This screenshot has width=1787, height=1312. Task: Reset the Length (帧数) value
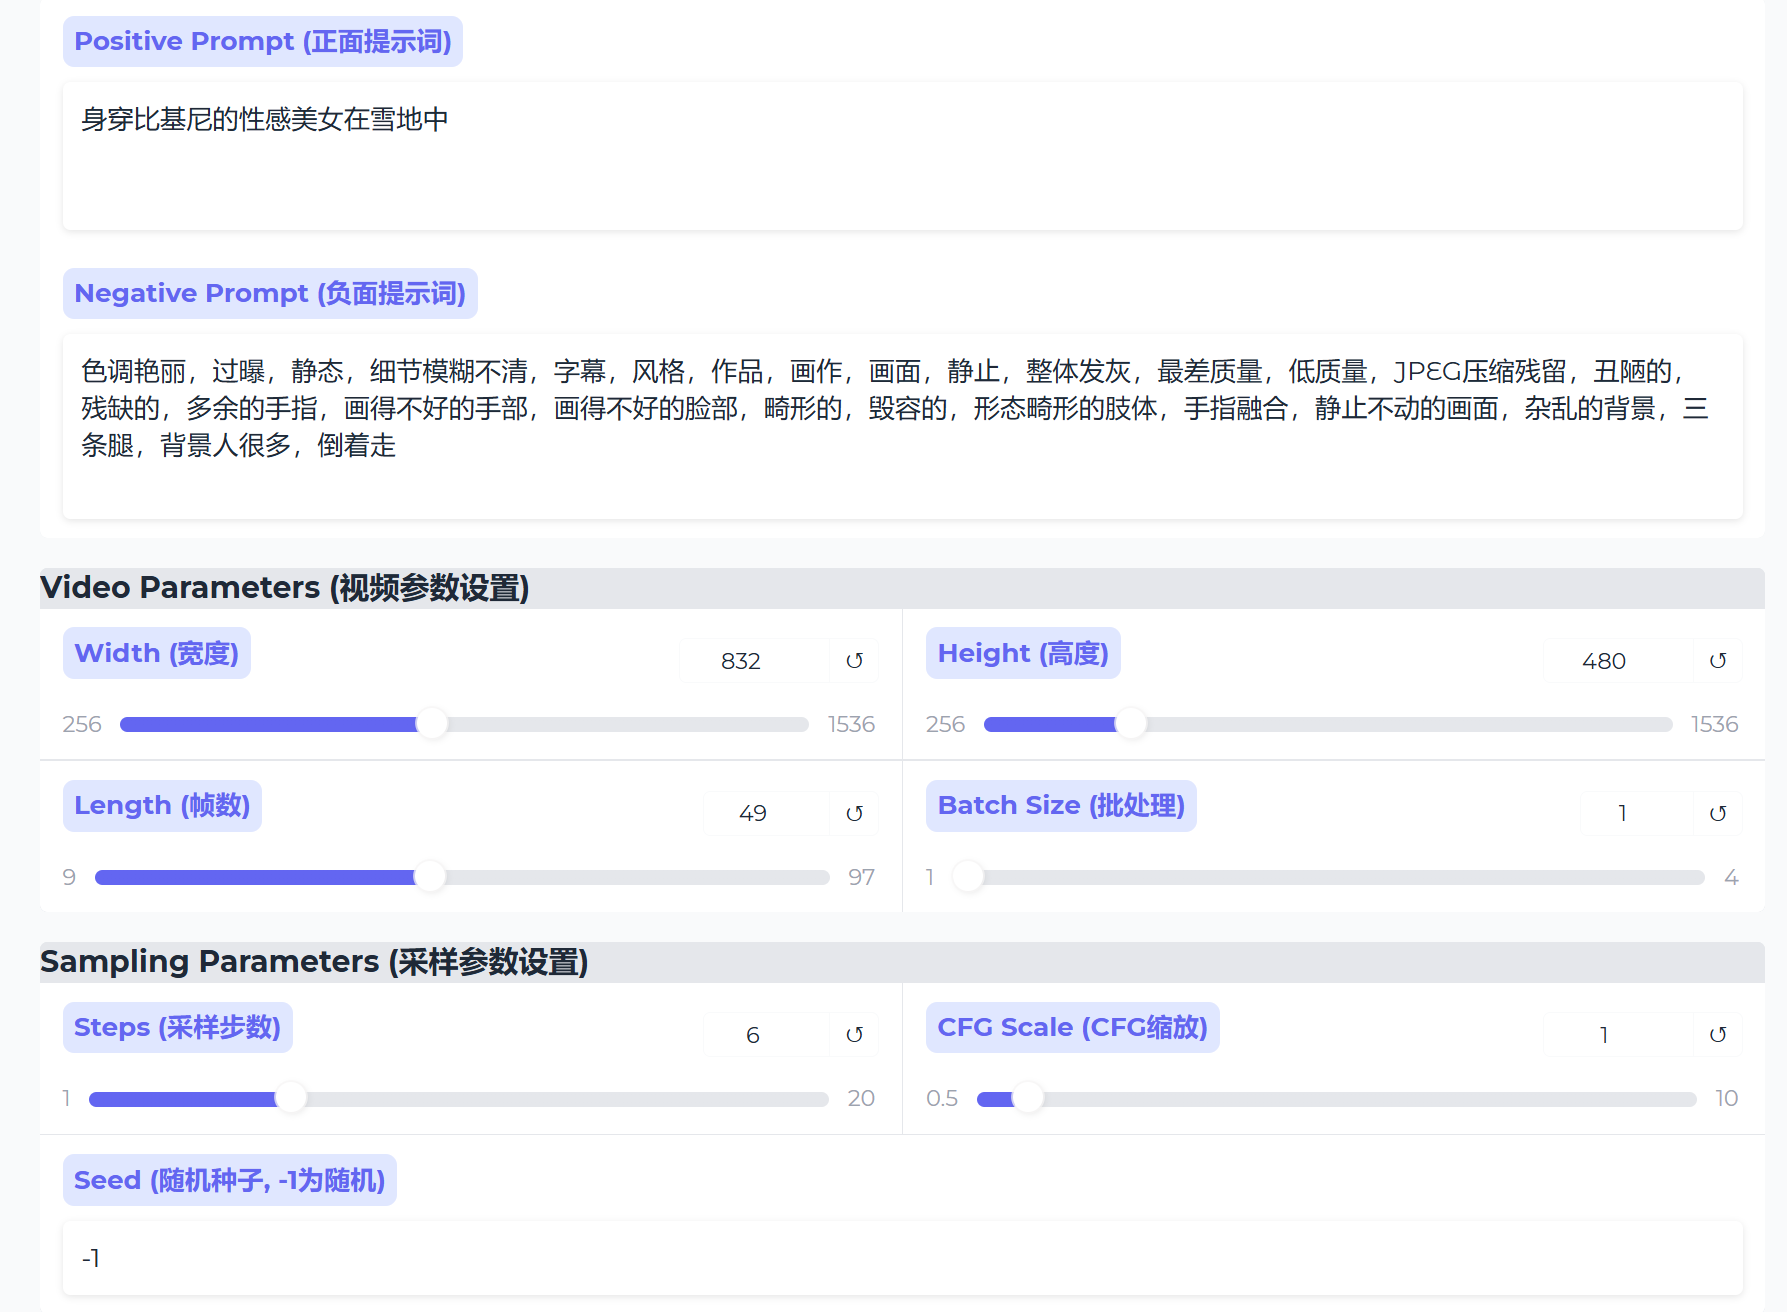(x=854, y=813)
